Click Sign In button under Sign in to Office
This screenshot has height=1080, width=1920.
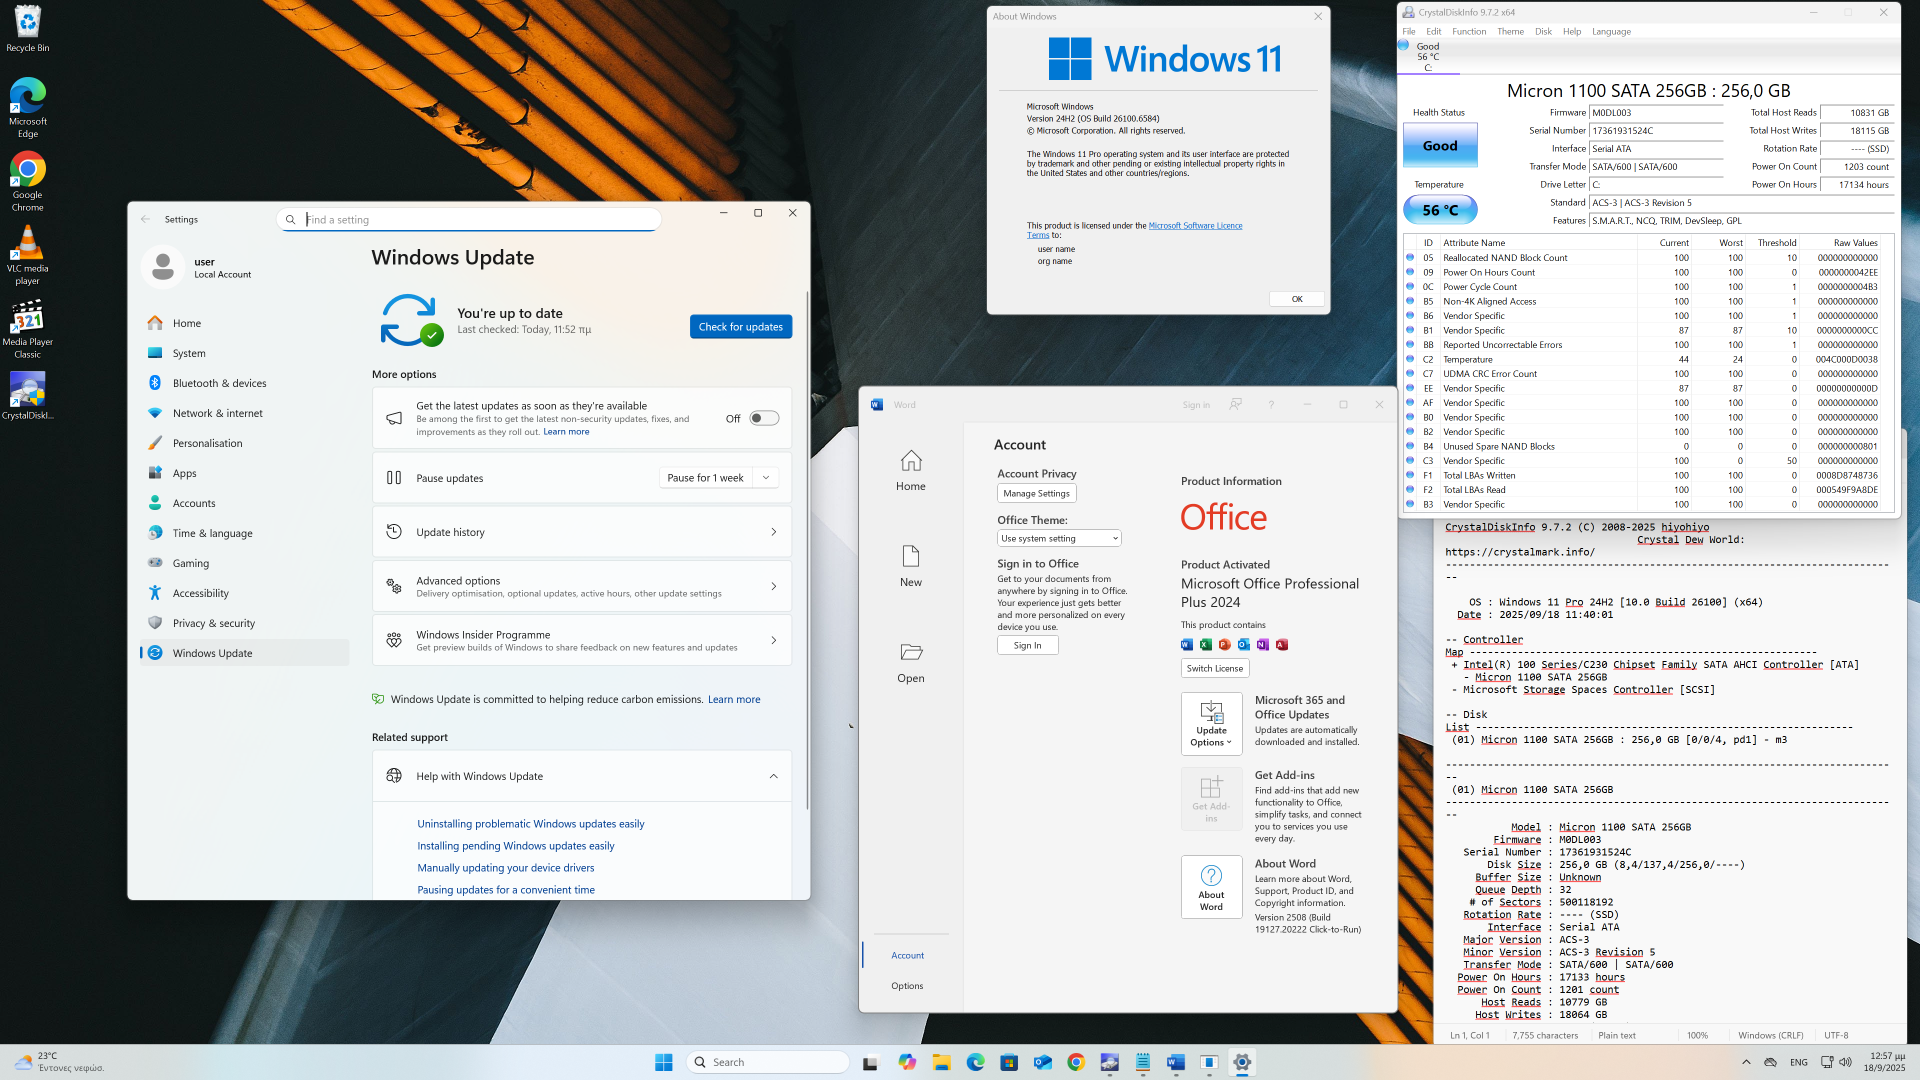[x=1027, y=645]
